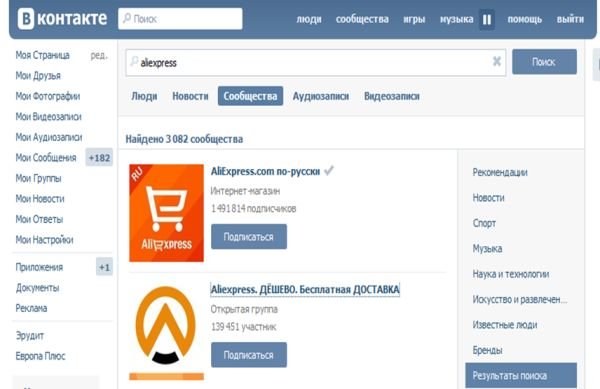Open Мои Друзья

[x=38, y=76]
